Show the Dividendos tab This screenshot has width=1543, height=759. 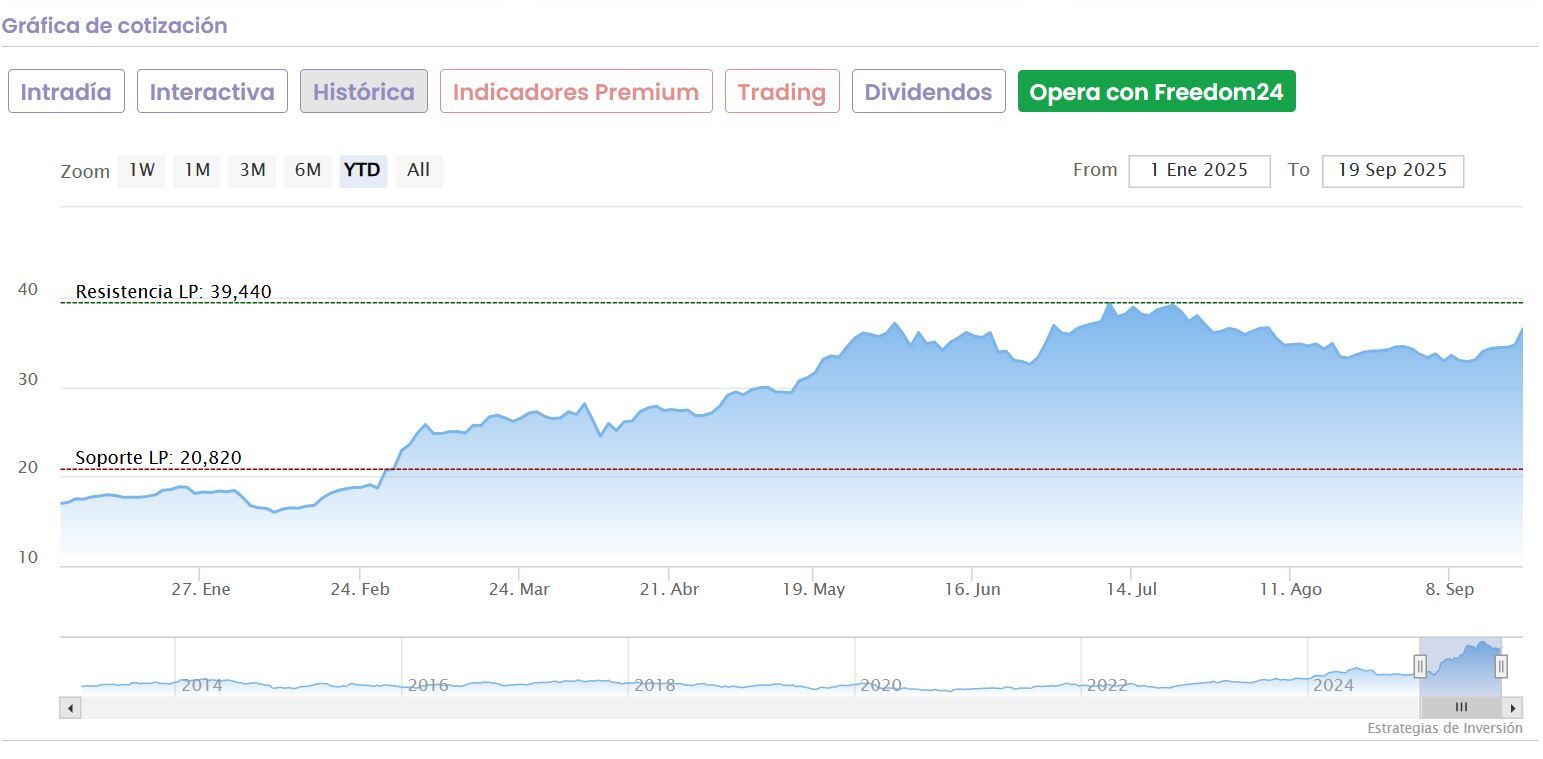coord(928,92)
